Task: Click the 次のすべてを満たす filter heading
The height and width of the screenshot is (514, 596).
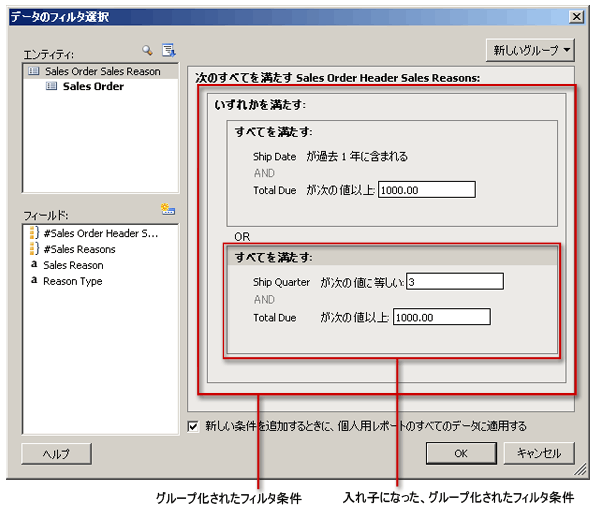Action: pos(338,78)
